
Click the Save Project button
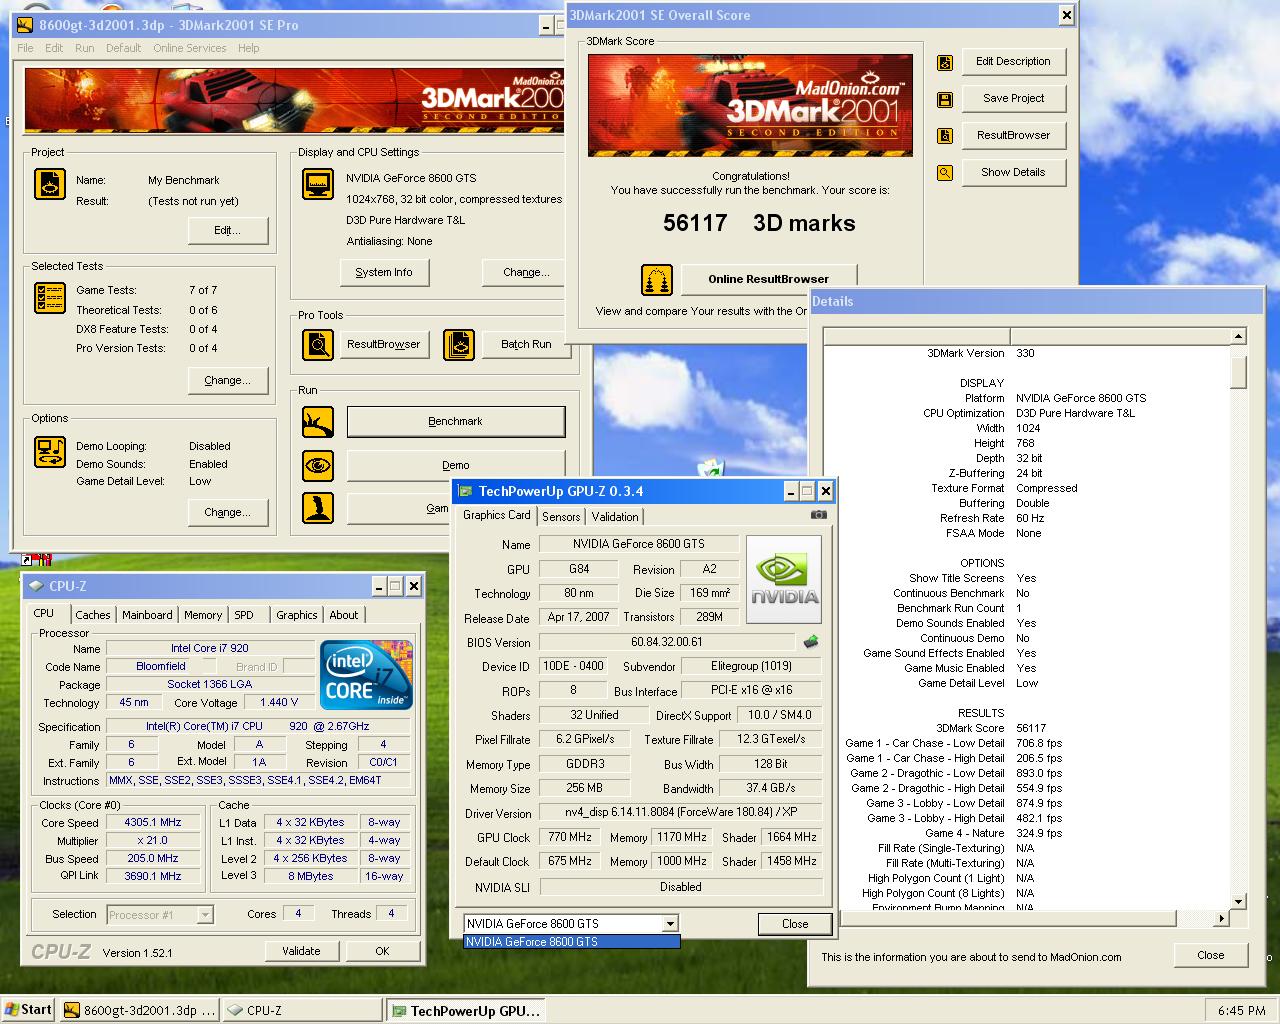[1013, 98]
